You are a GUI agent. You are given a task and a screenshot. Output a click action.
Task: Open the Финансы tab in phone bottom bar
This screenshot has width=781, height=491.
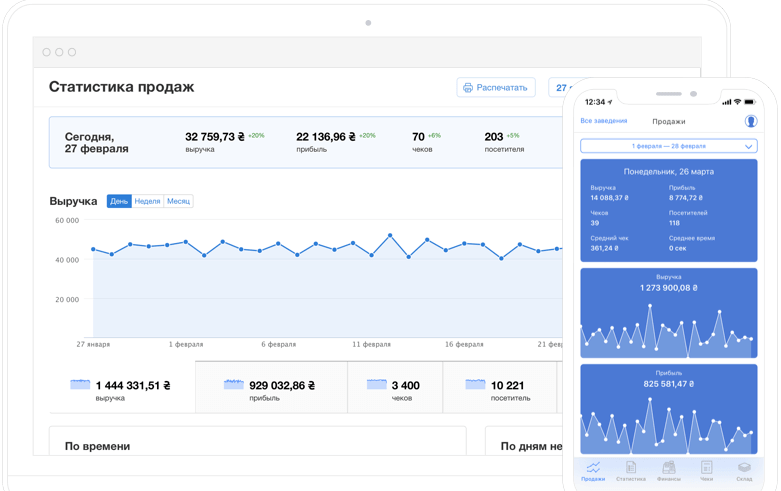(x=668, y=471)
